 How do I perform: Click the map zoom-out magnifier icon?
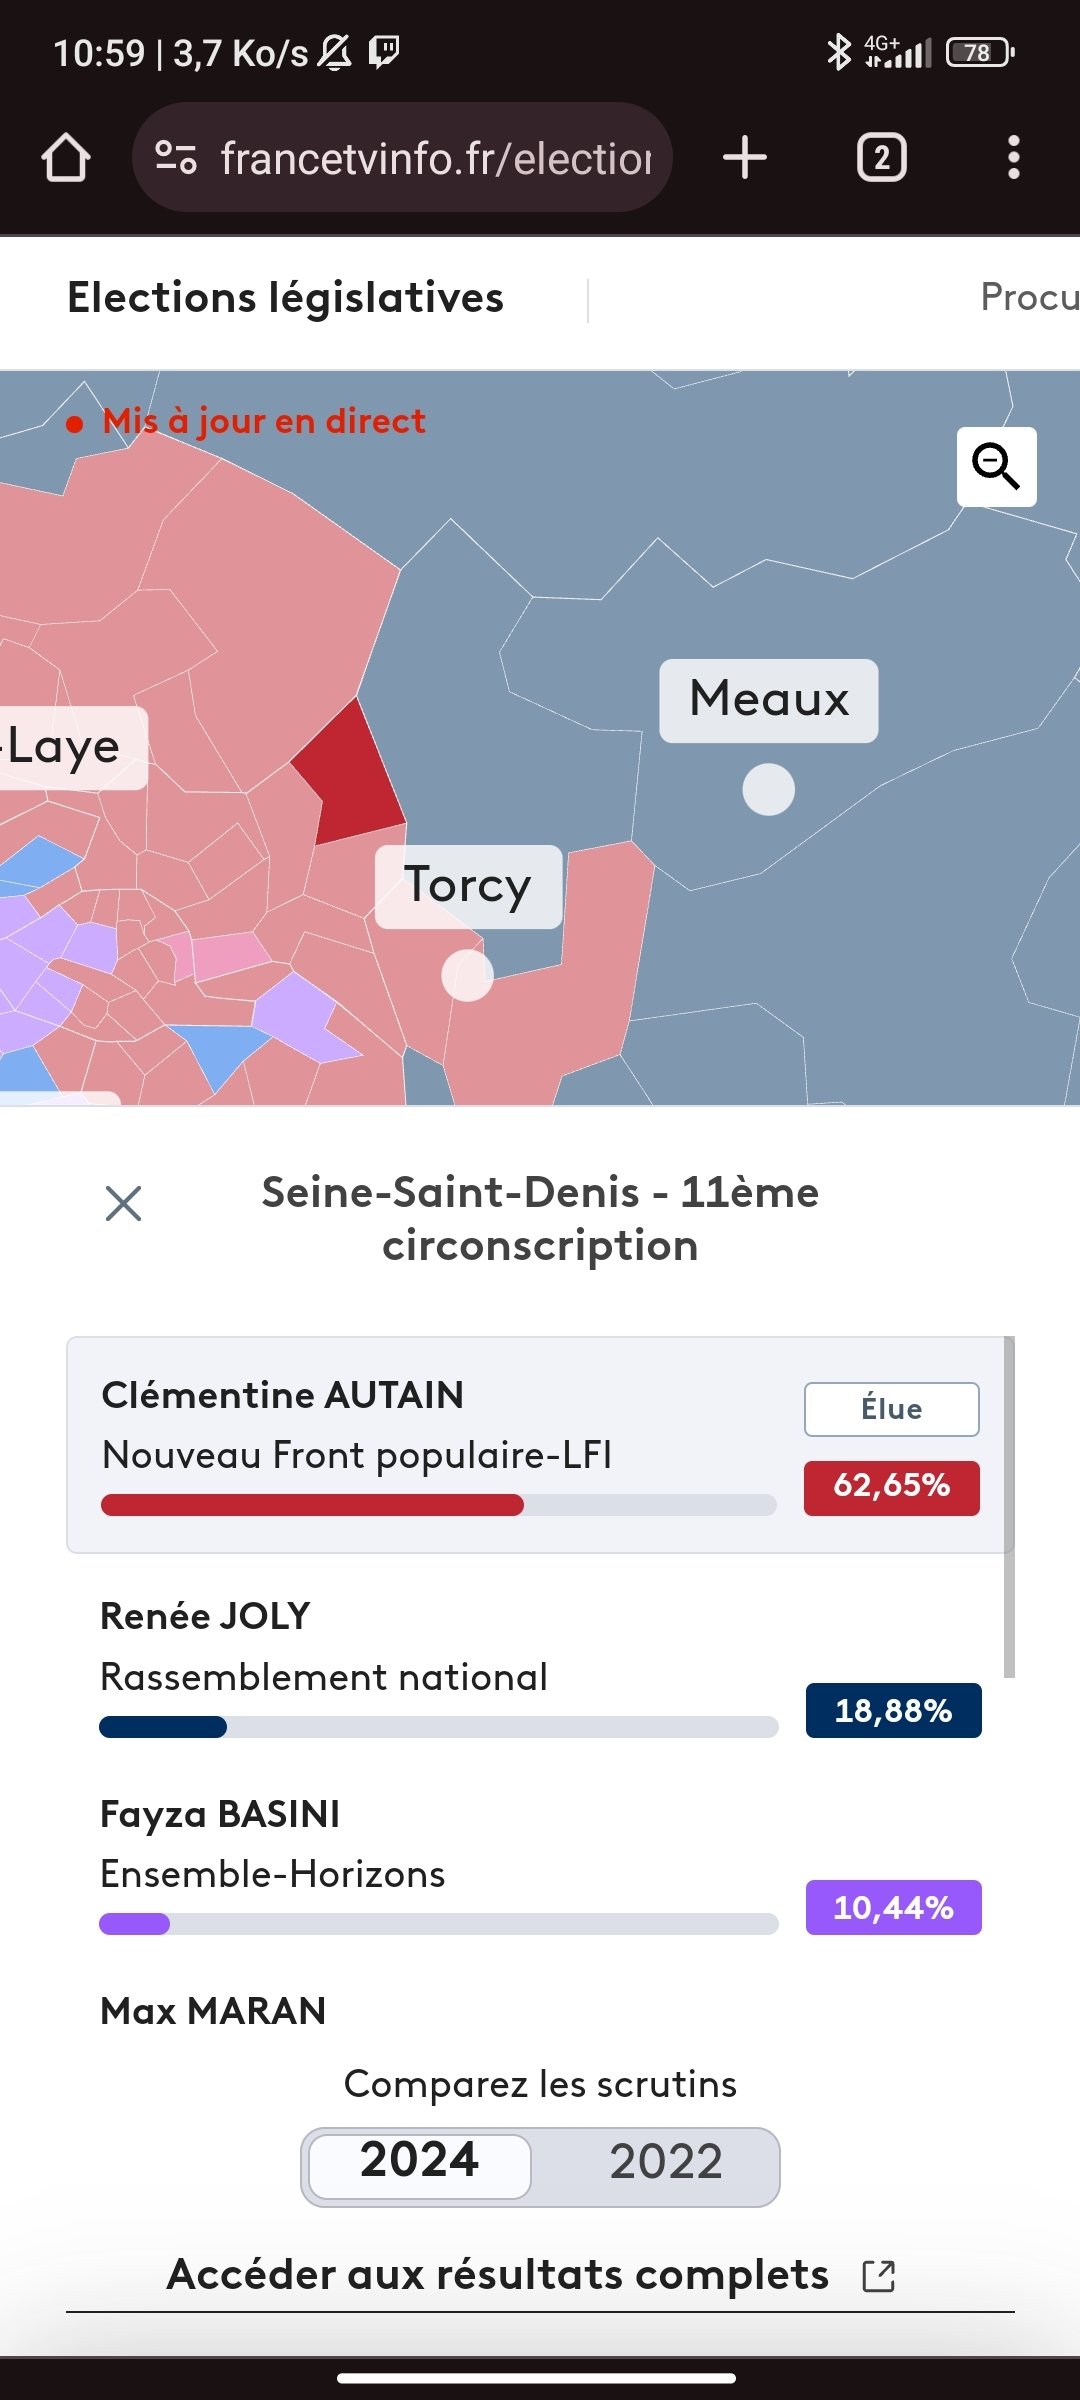(x=996, y=467)
